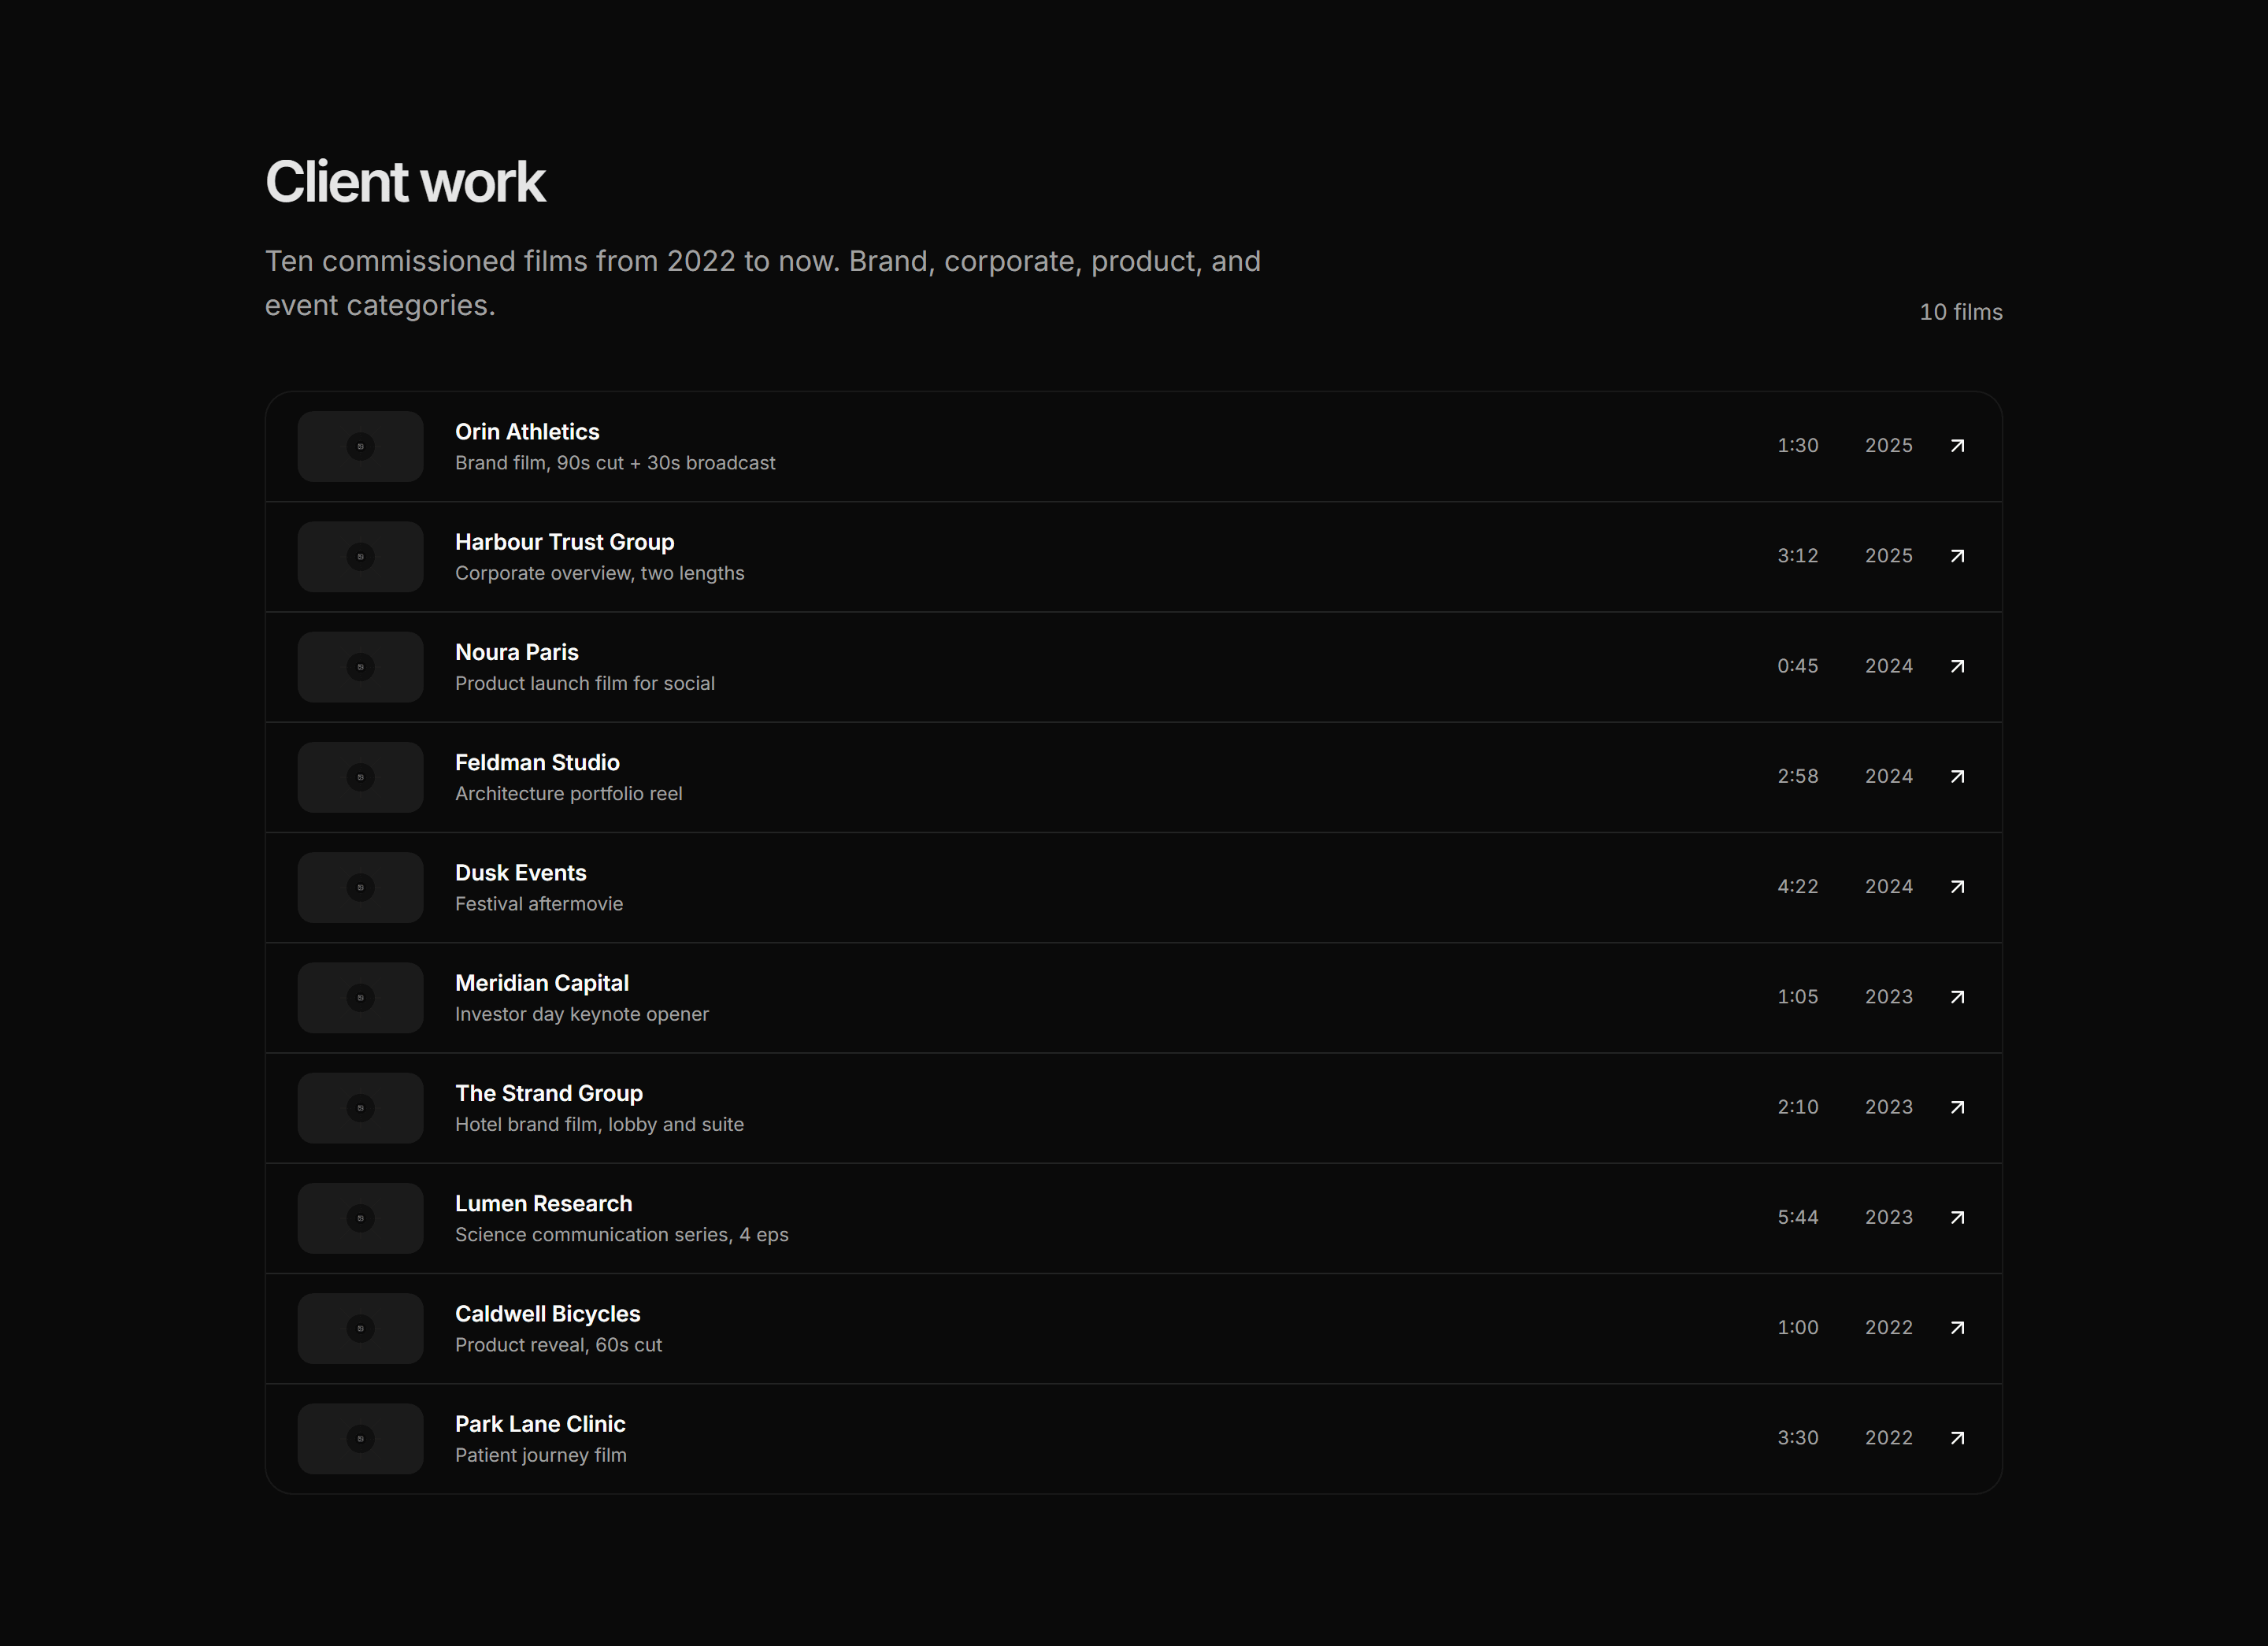Click the 1:00 duration value
The height and width of the screenshot is (1646, 2268).
coord(1798,1328)
